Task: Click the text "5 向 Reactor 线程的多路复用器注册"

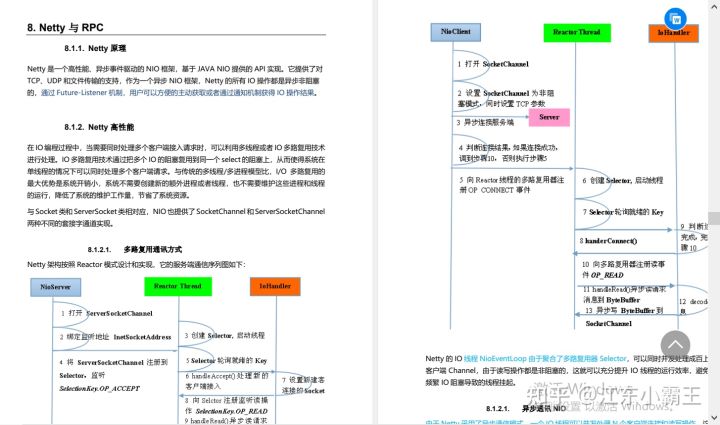Action: [512, 185]
